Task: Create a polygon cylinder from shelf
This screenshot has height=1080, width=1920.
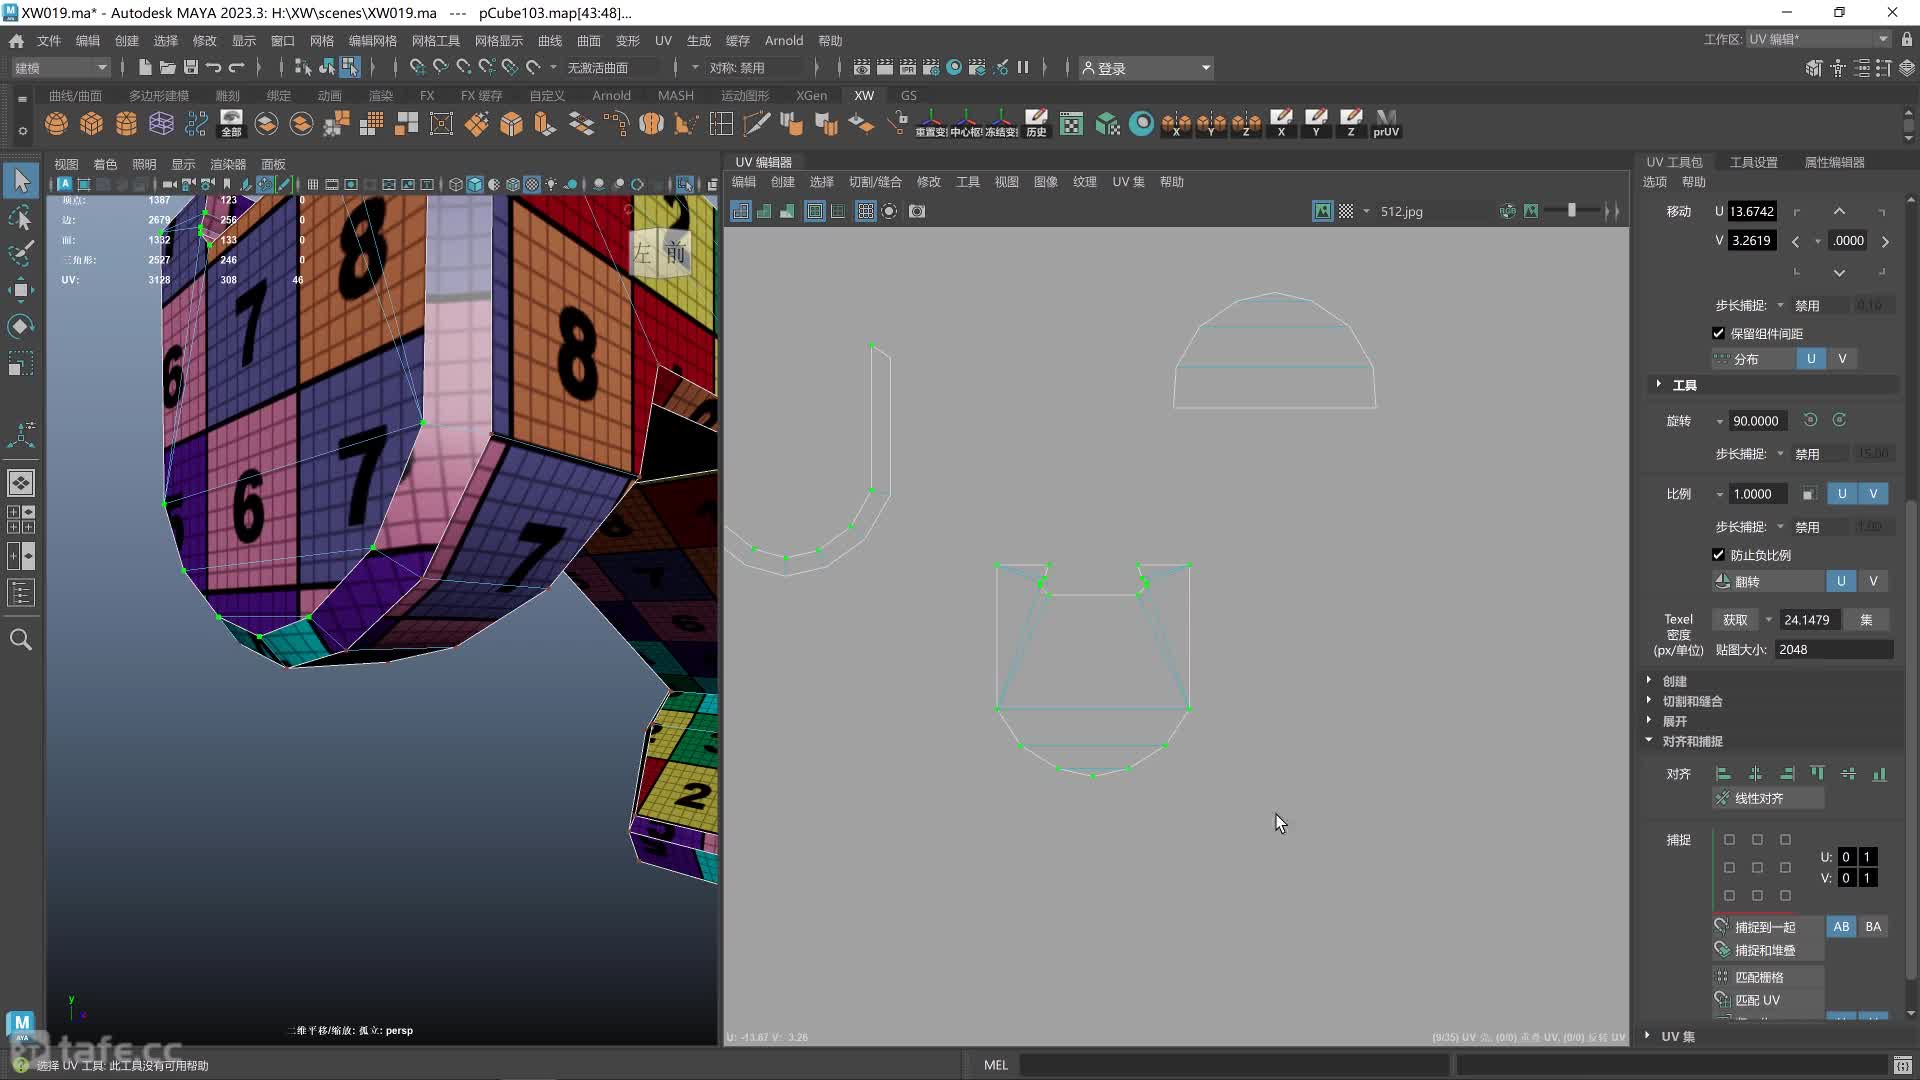Action: tap(127, 124)
